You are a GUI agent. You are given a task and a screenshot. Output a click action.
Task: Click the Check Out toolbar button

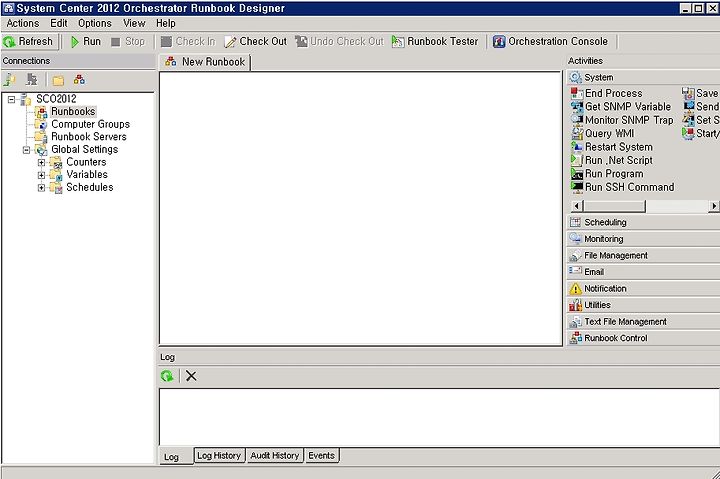[x=255, y=42]
